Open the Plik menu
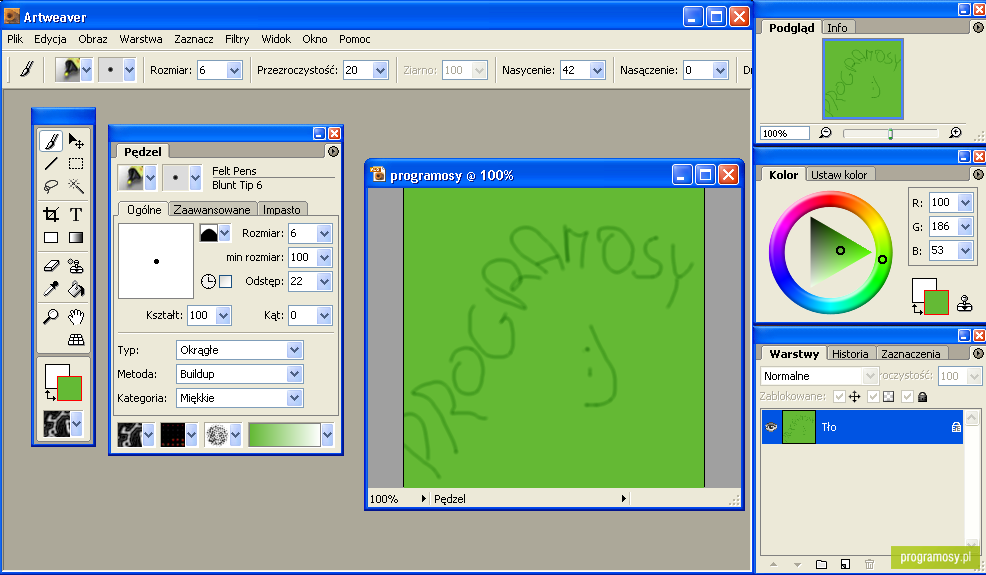This screenshot has height=575, width=986. tap(15, 39)
